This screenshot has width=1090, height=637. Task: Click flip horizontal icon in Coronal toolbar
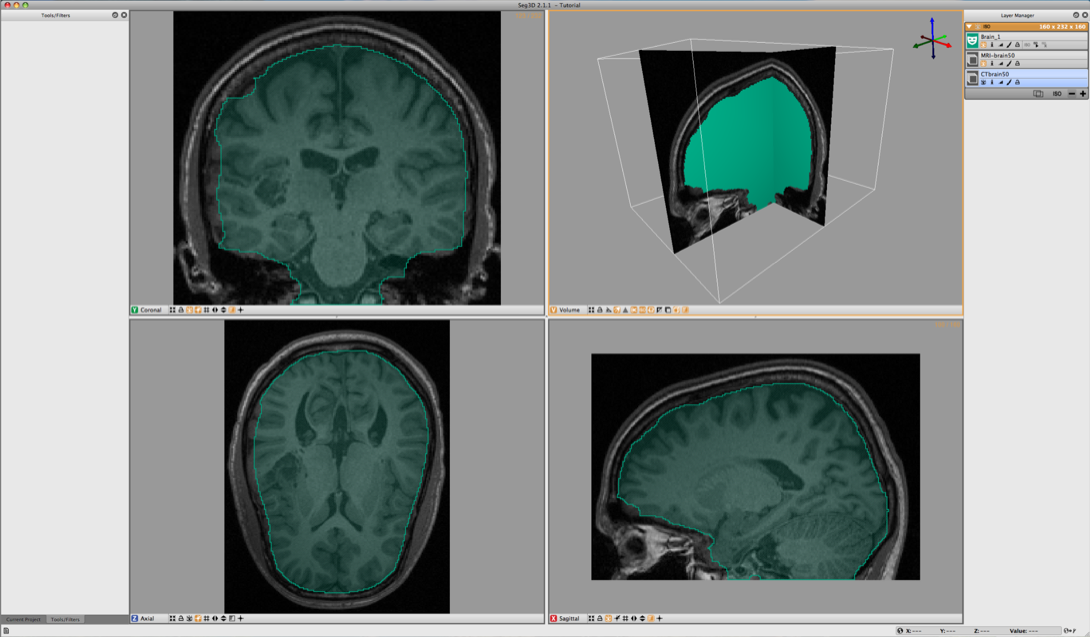point(215,309)
